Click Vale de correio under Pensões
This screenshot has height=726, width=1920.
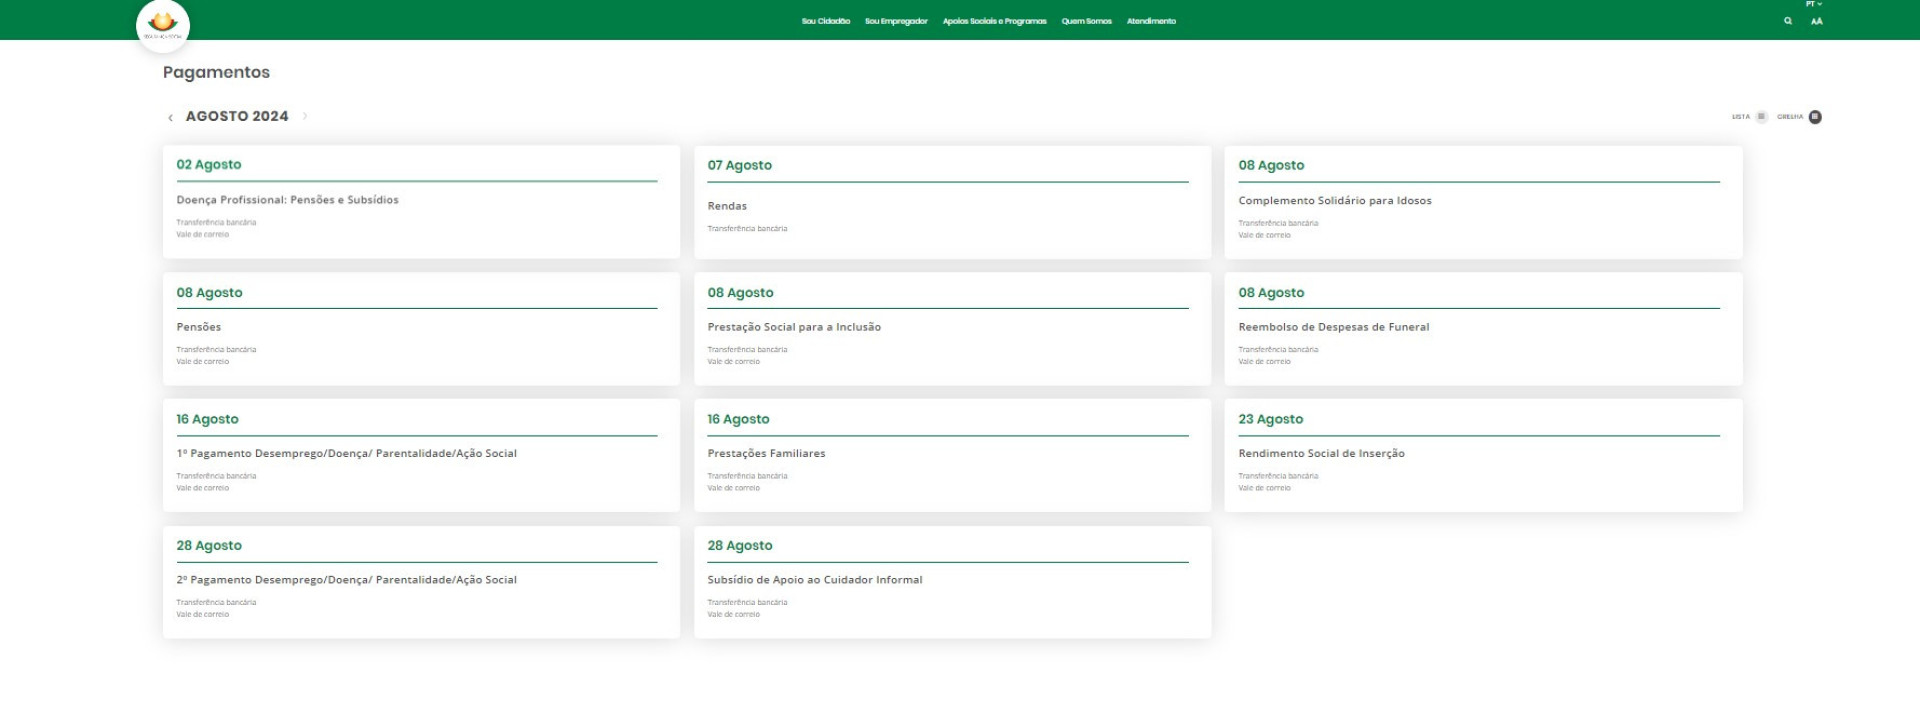[203, 362]
